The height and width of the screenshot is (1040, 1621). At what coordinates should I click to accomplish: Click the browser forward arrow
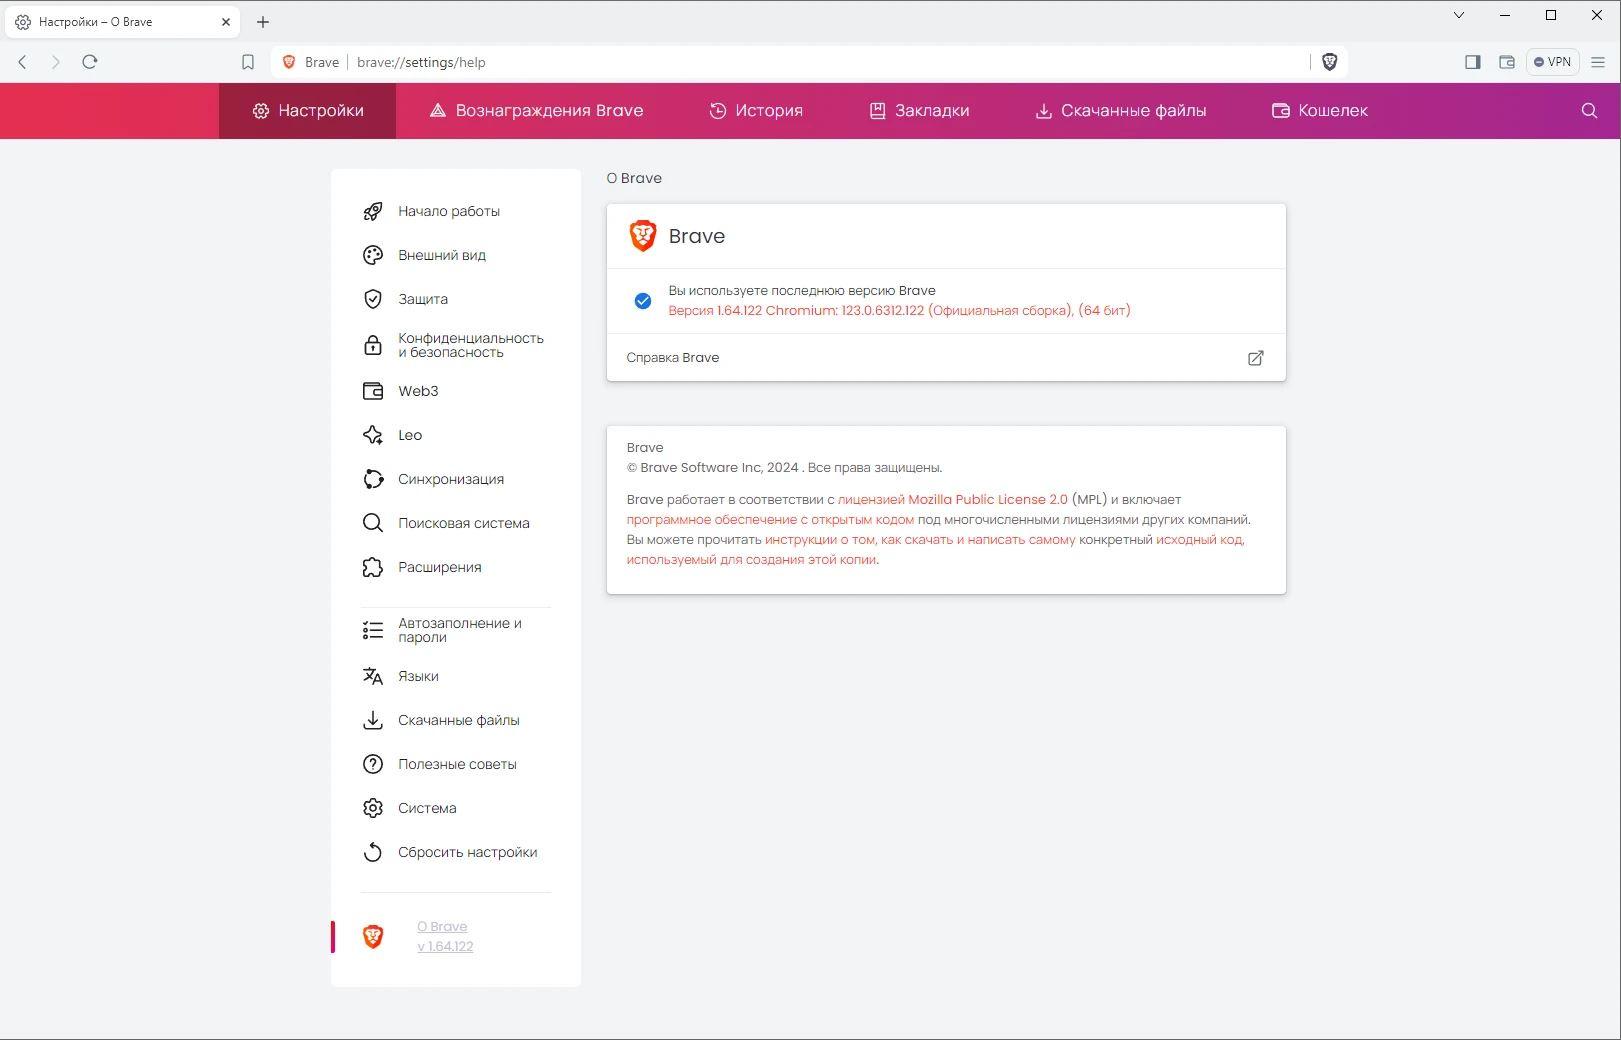tap(56, 62)
